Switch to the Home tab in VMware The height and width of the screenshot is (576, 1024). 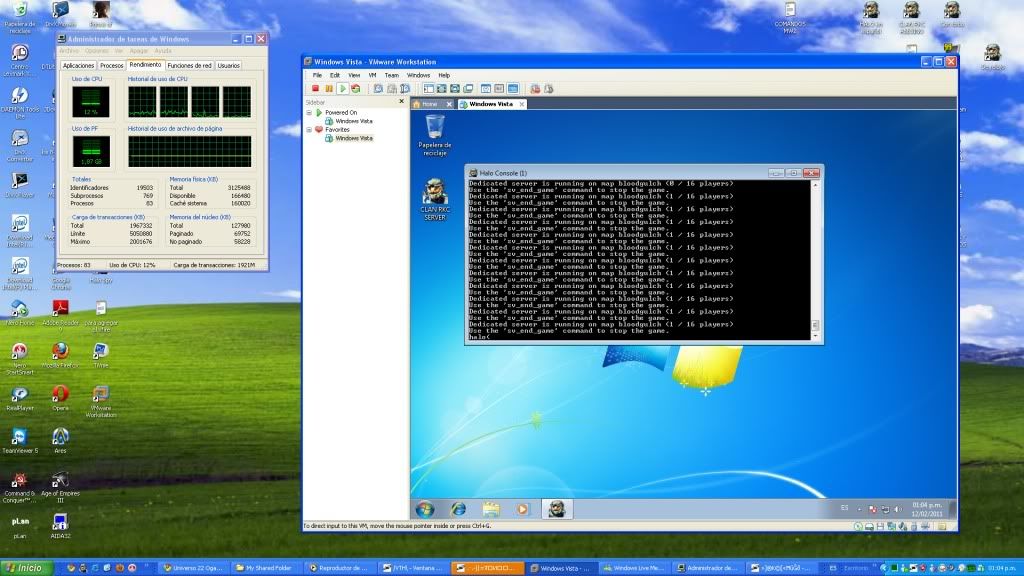coord(430,104)
